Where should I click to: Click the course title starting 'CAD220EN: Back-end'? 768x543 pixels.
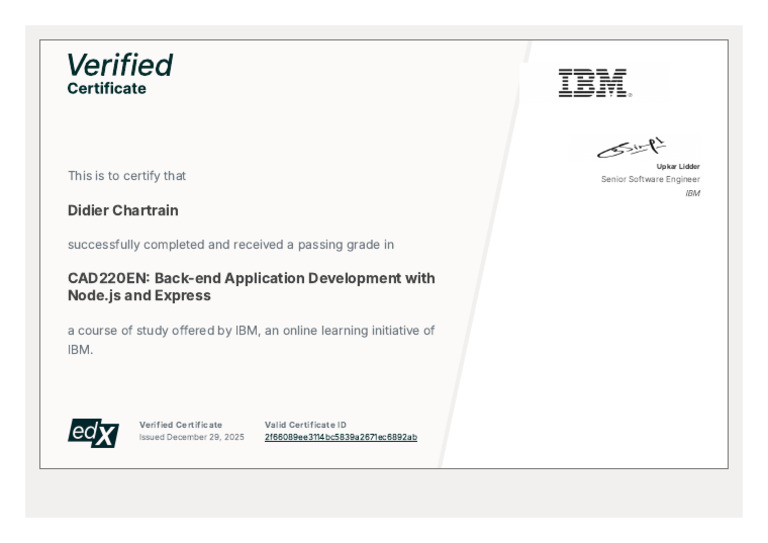[251, 286]
